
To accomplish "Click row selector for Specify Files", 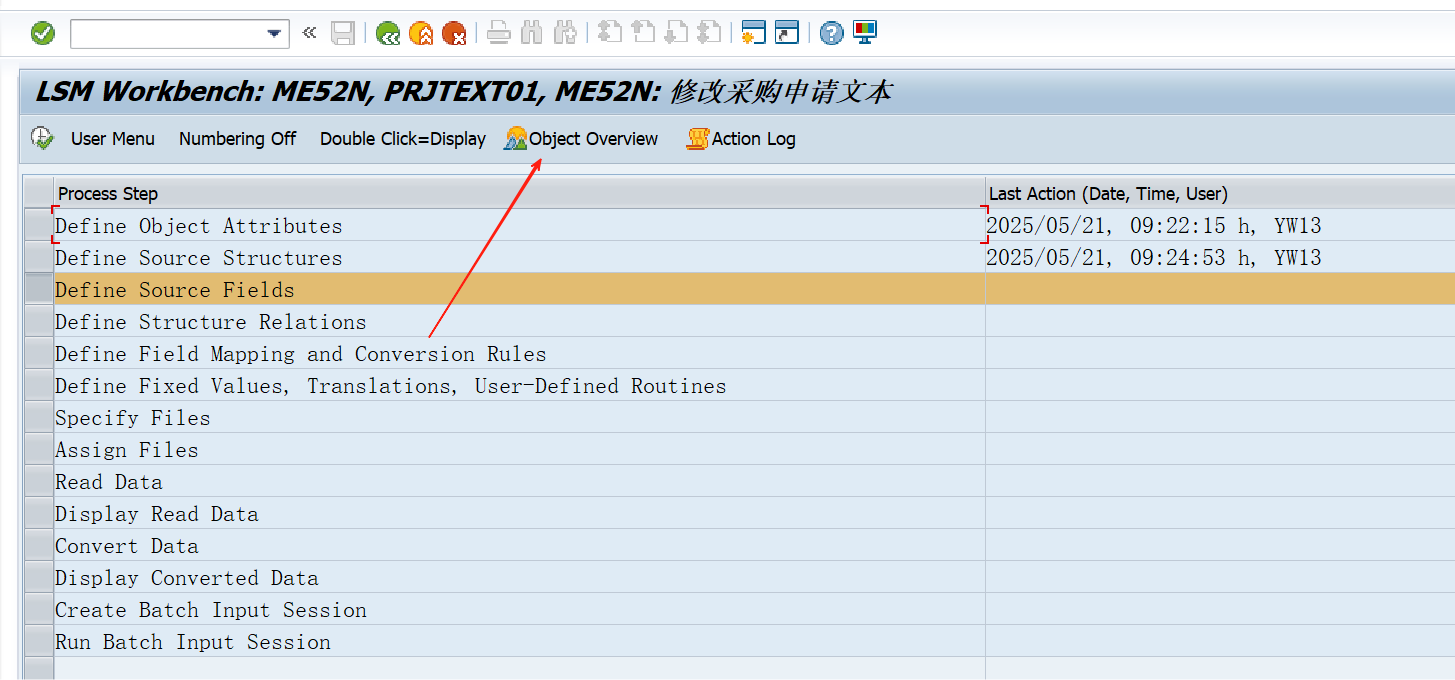I will tap(38, 418).
